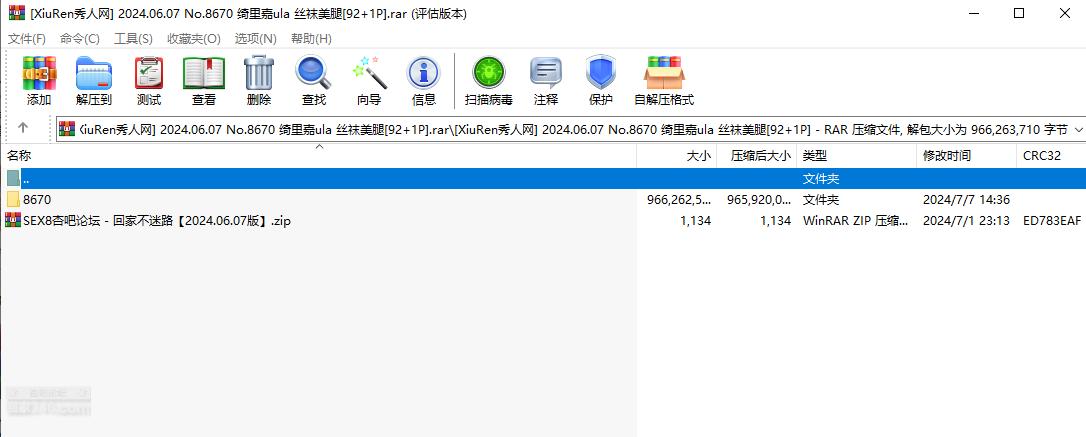The height and width of the screenshot is (437, 1086).
Task: Select the 8670 folder icon
Action: pyautogui.click(x=13, y=199)
